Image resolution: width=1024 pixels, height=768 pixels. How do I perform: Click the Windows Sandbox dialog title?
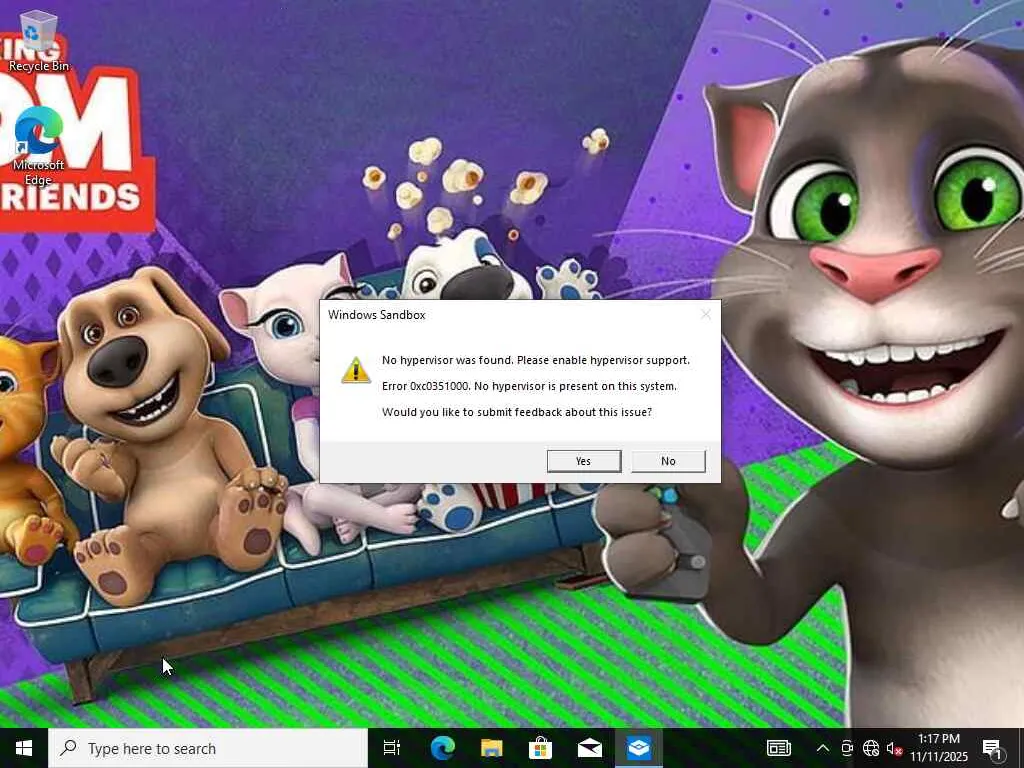[377, 315]
